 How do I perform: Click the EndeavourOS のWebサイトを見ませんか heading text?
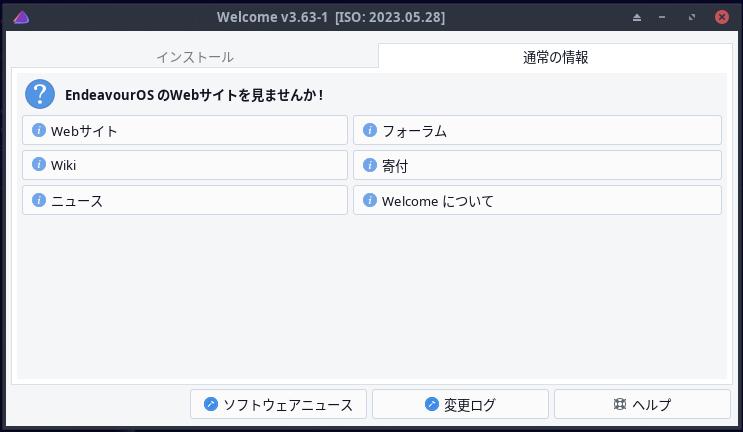pos(194,95)
